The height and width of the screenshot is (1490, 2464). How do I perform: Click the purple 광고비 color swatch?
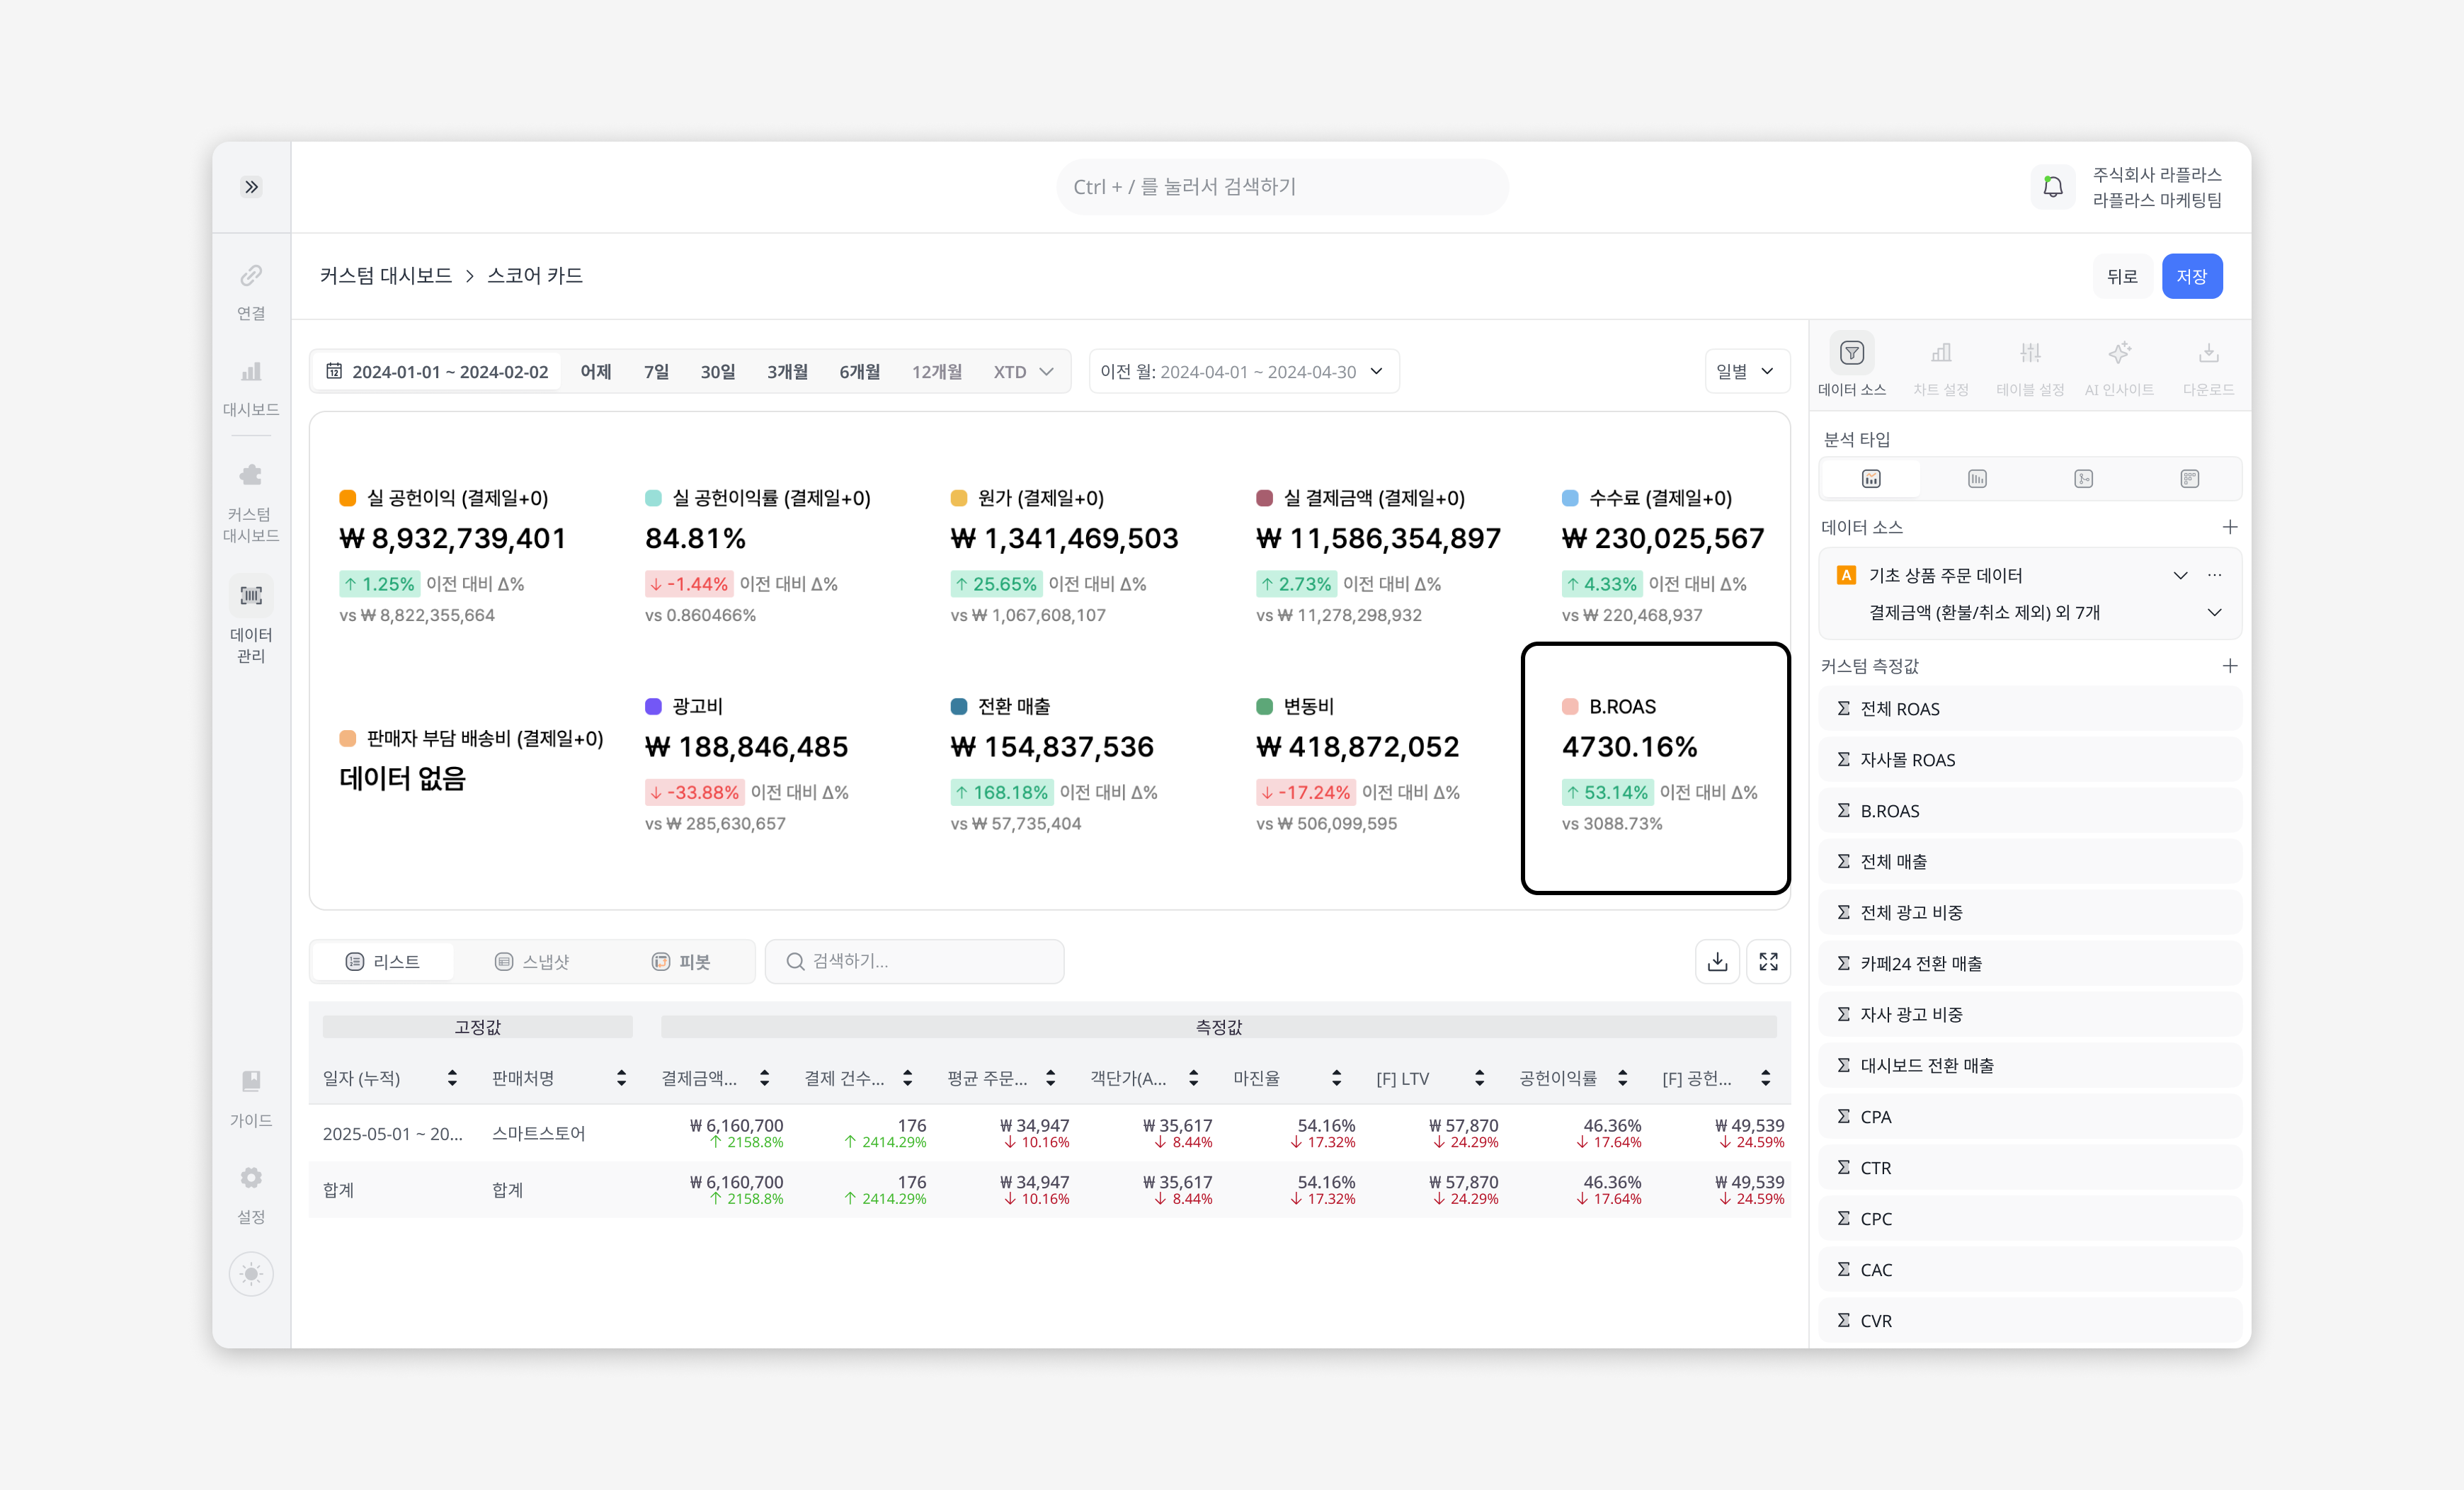click(653, 707)
